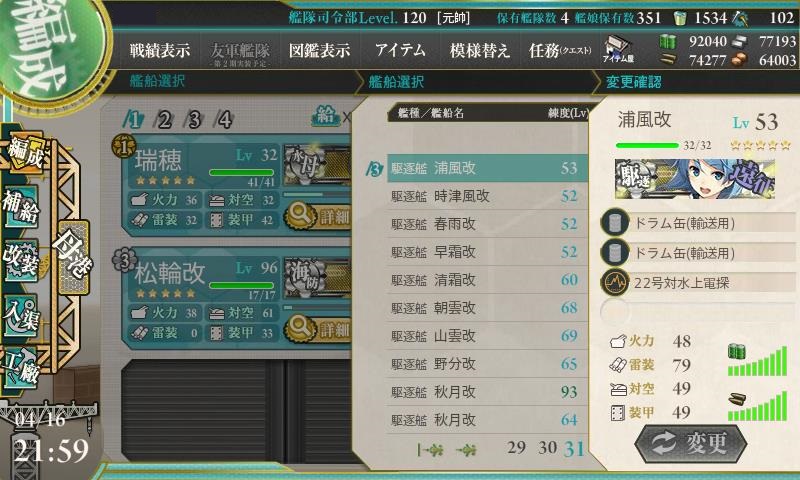The image size is (800, 480).
Task: Open the 補給 resupply sidebar icon
Action: pyautogui.click(x=21, y=207)
